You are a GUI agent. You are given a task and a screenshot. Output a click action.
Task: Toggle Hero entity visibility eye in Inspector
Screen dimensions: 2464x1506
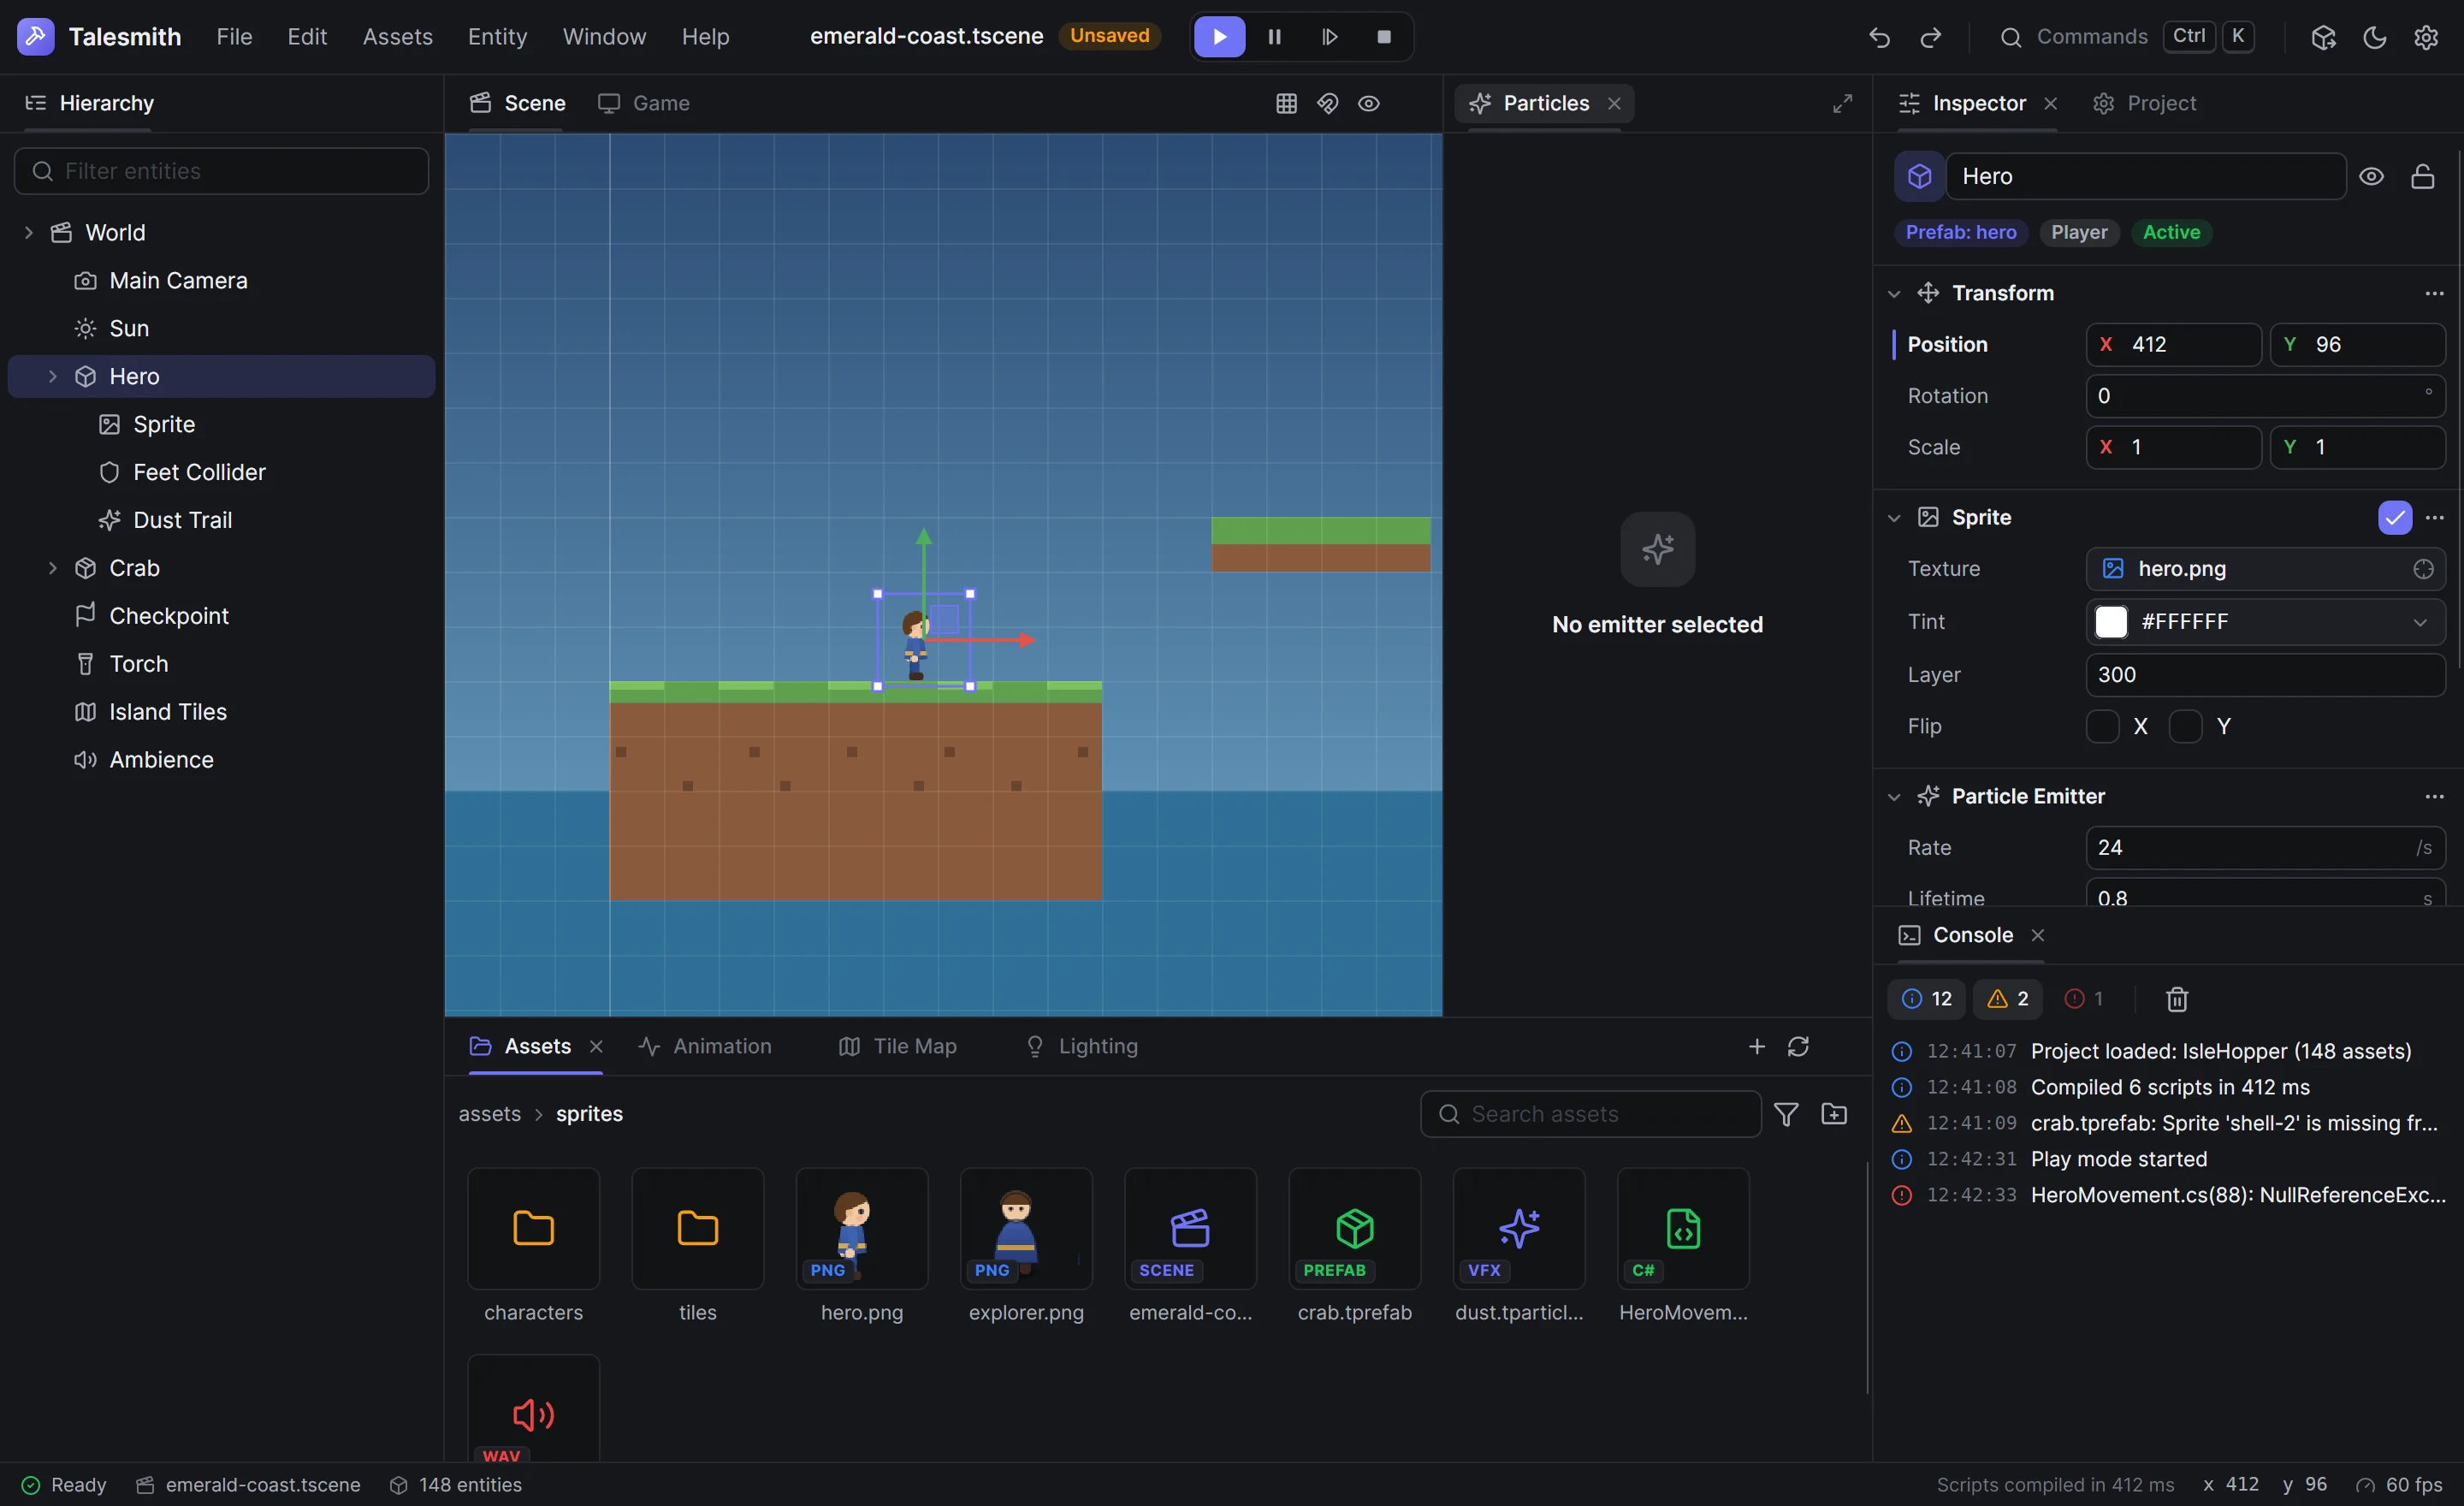tap(2371, 176)
